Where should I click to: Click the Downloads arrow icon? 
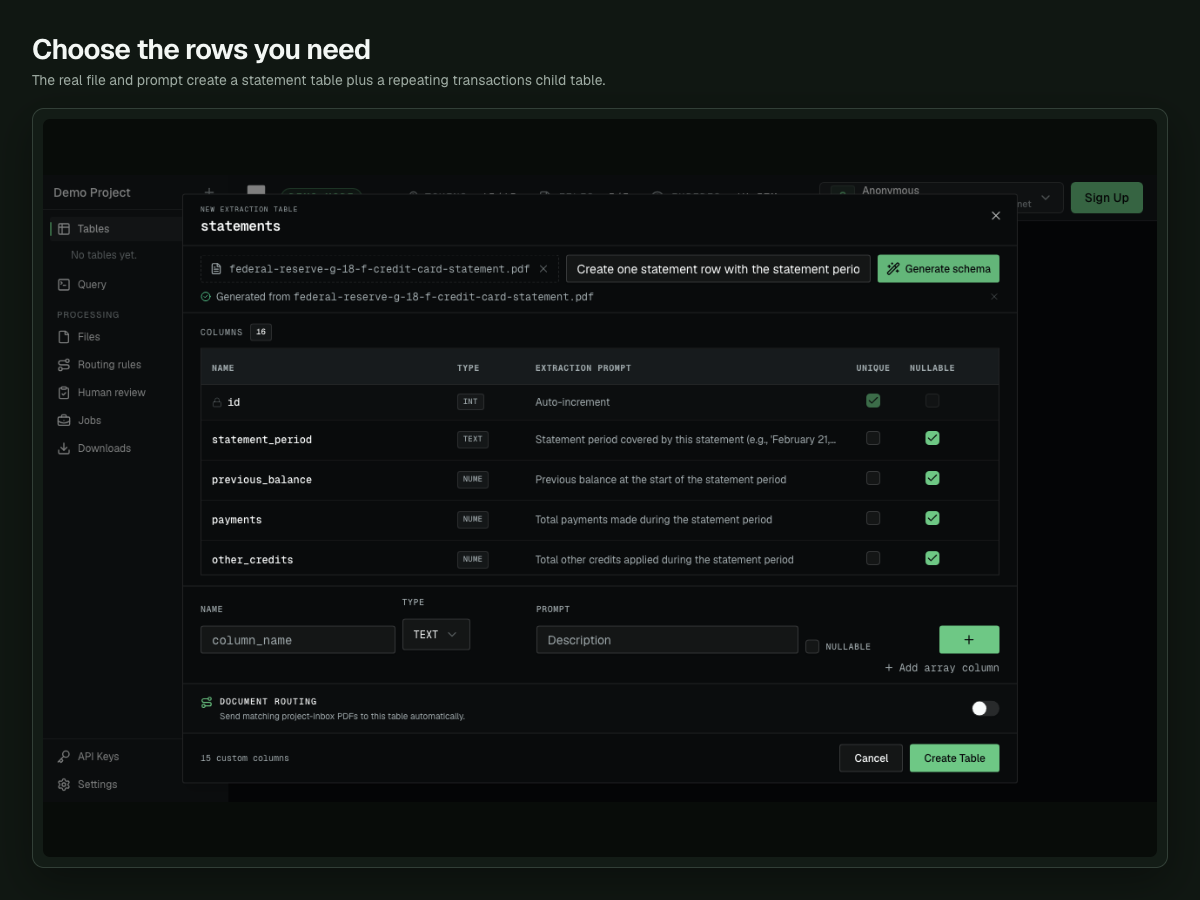(x=64, y=449)
